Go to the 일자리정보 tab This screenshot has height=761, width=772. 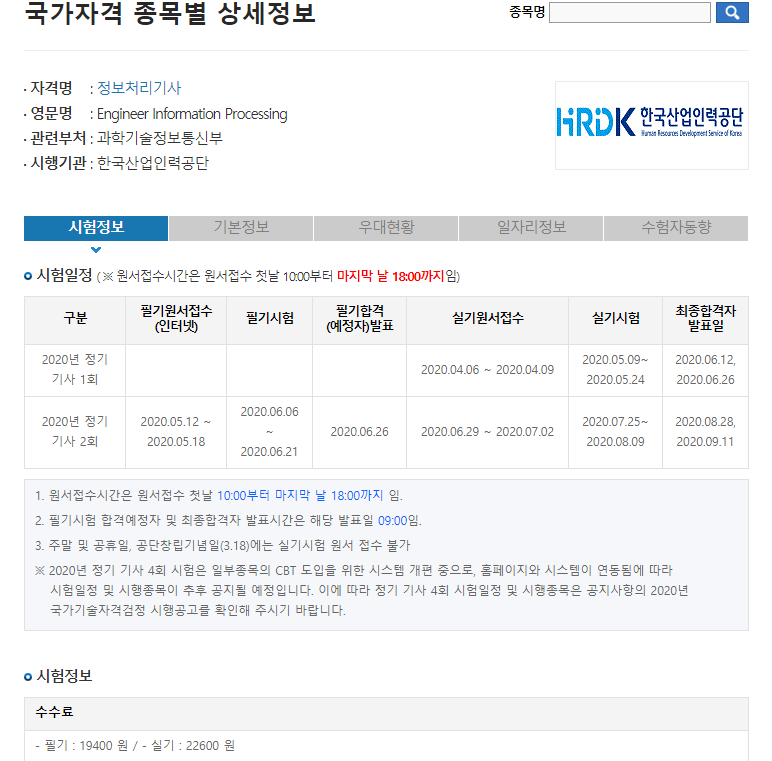[531, 228]
